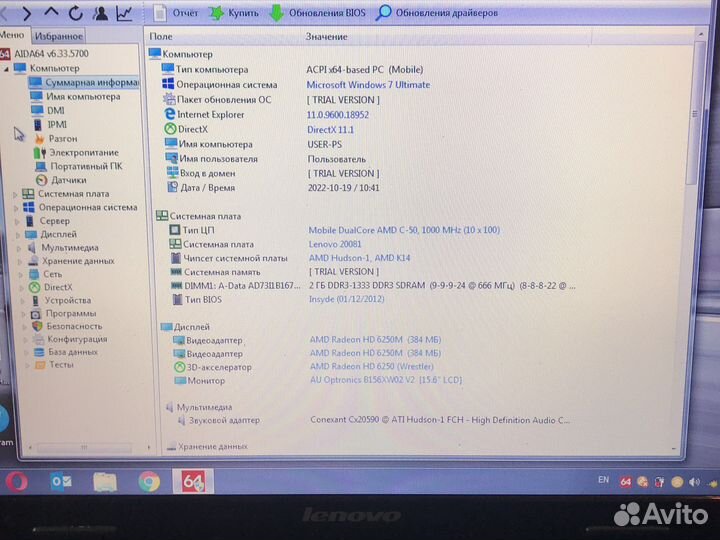
Task: Click the Up level arrow icon
Action: click(51, 12)
